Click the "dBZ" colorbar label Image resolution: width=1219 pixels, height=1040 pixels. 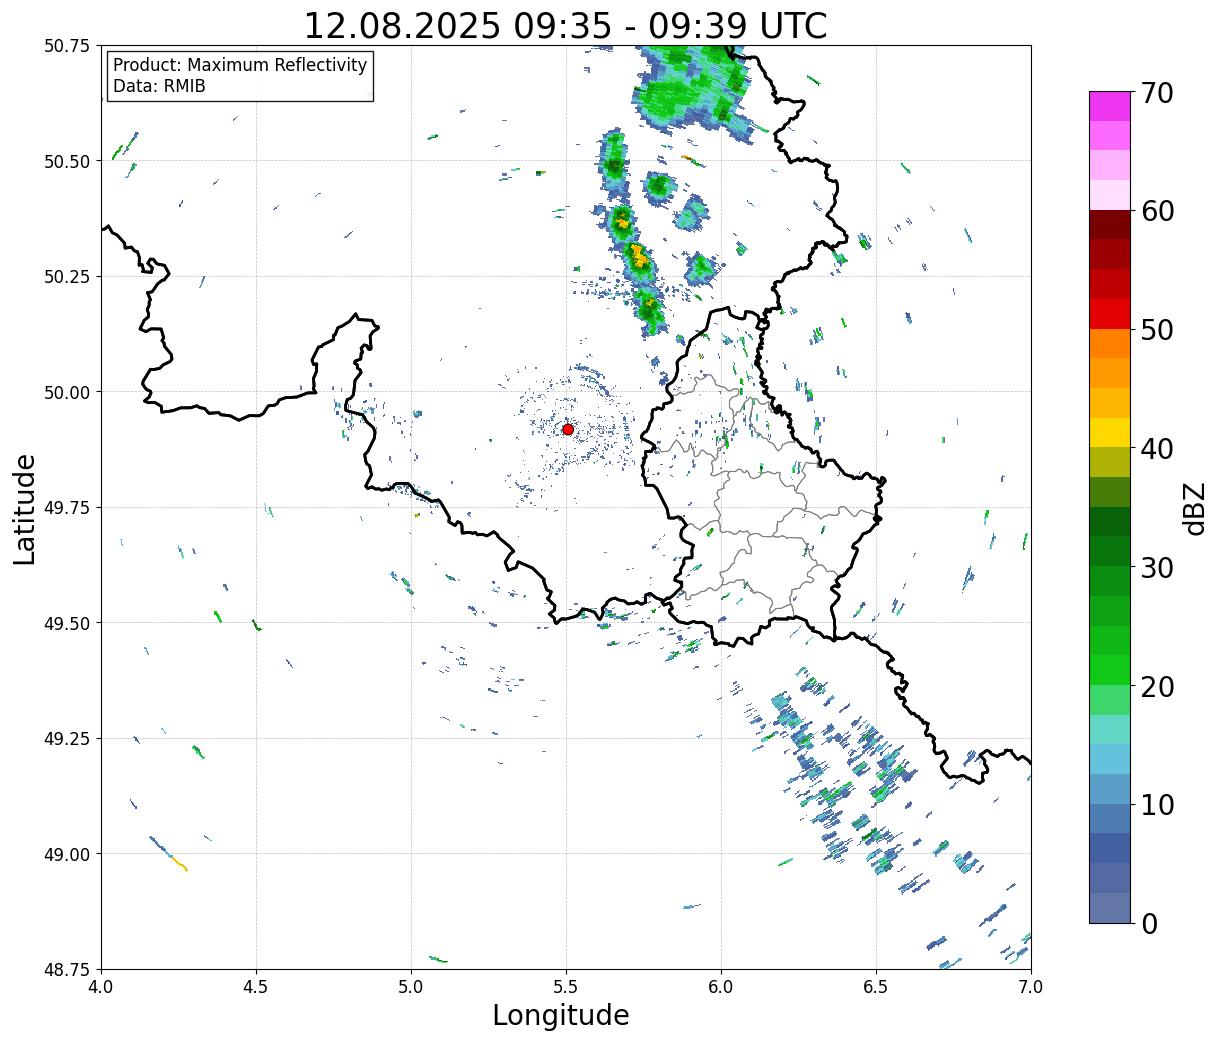tap(1194, 509)
